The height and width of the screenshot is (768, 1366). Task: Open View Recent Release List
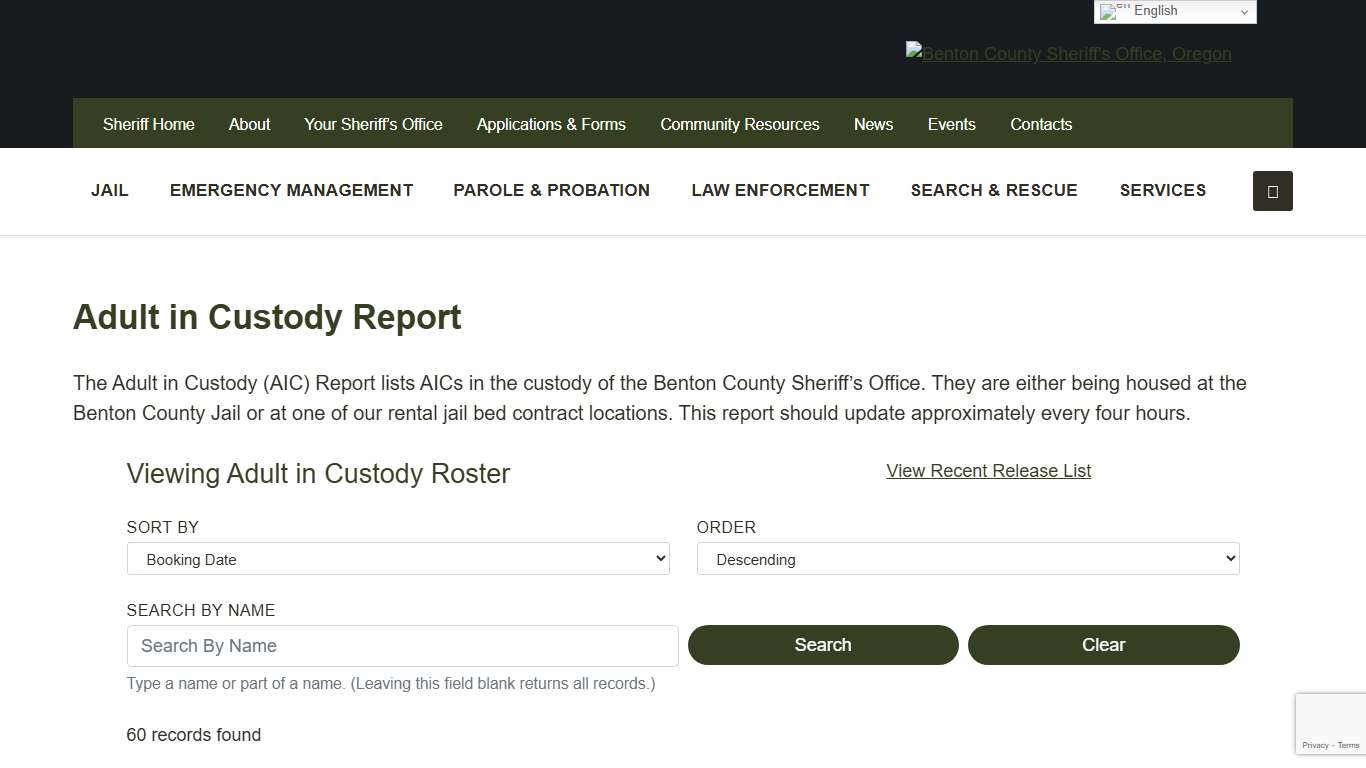988,470
